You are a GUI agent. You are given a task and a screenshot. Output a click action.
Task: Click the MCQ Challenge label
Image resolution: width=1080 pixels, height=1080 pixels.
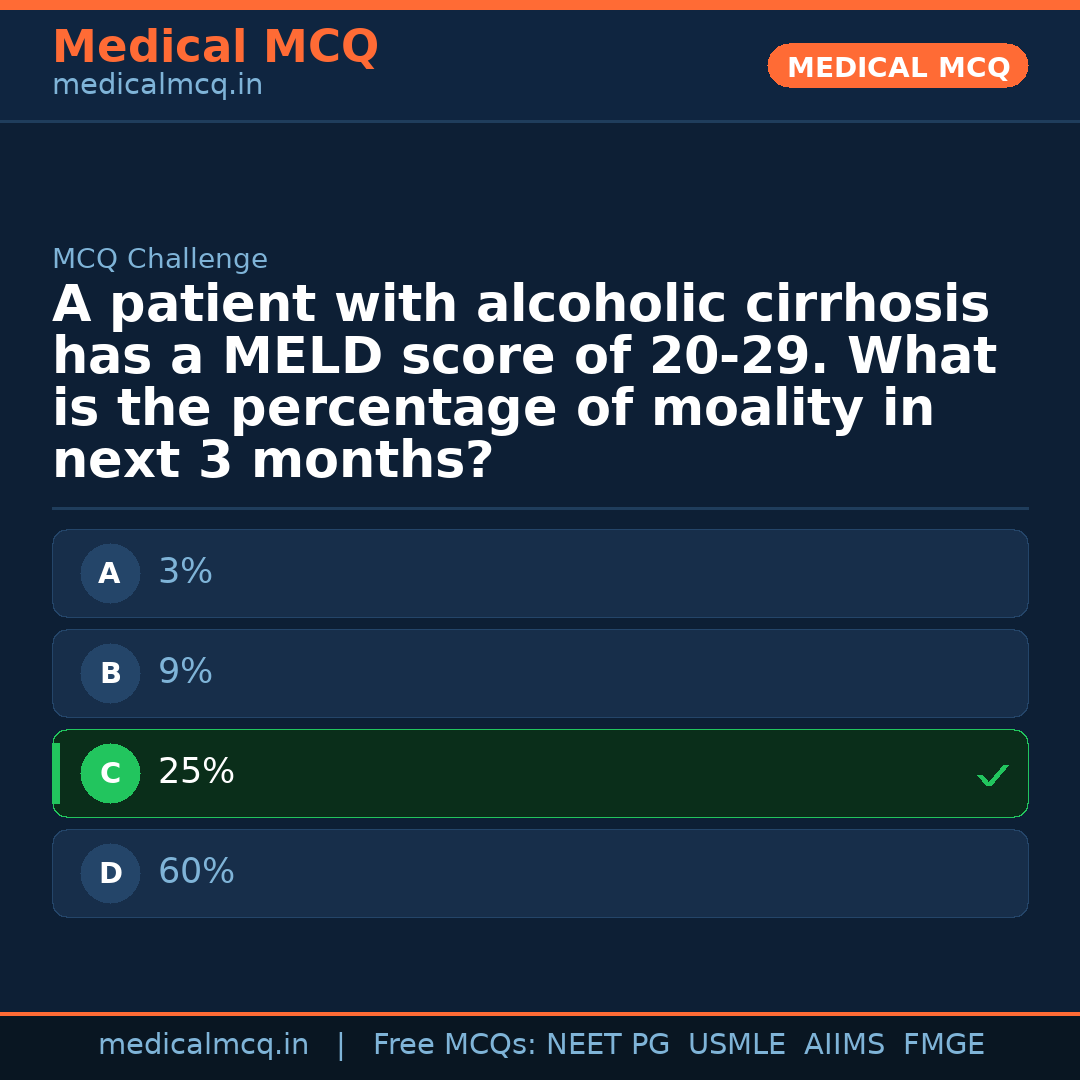coord(160,260)
